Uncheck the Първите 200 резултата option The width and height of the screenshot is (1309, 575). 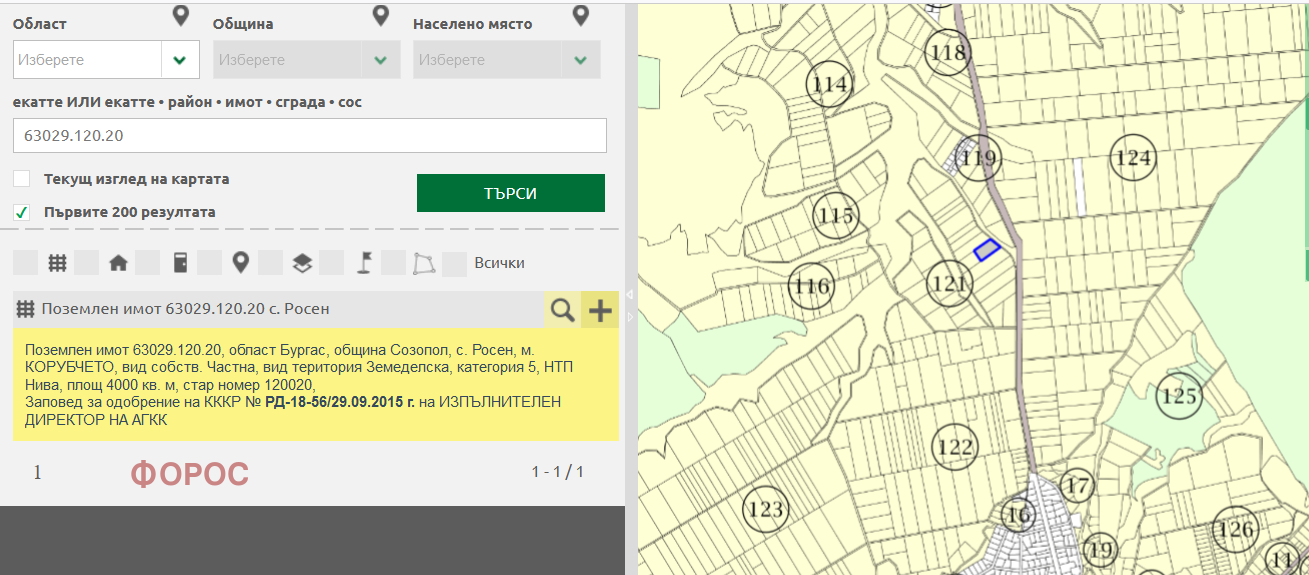21,212
